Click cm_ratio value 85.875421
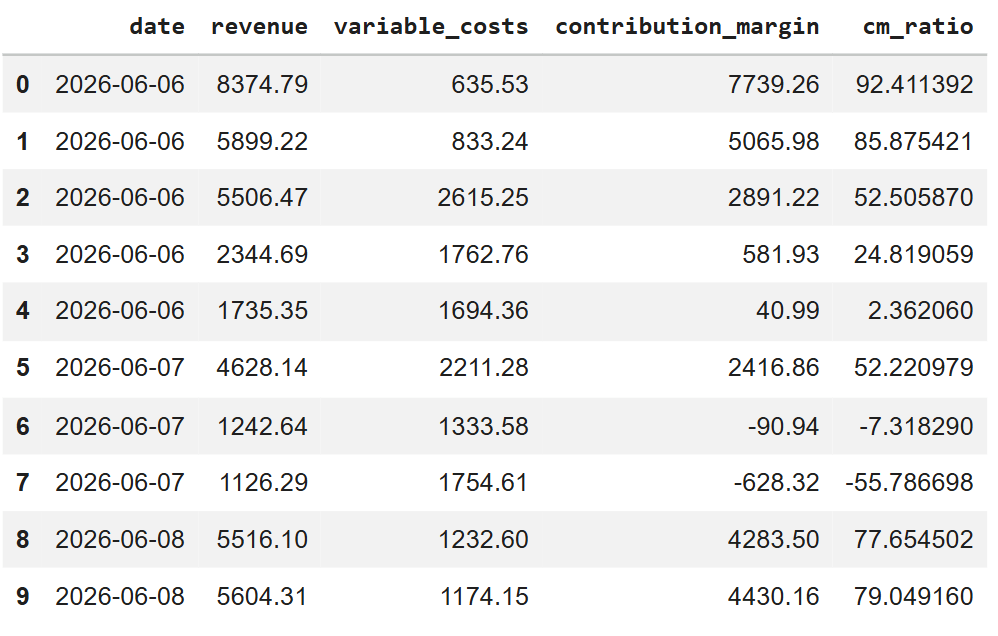 pos(913,141)
